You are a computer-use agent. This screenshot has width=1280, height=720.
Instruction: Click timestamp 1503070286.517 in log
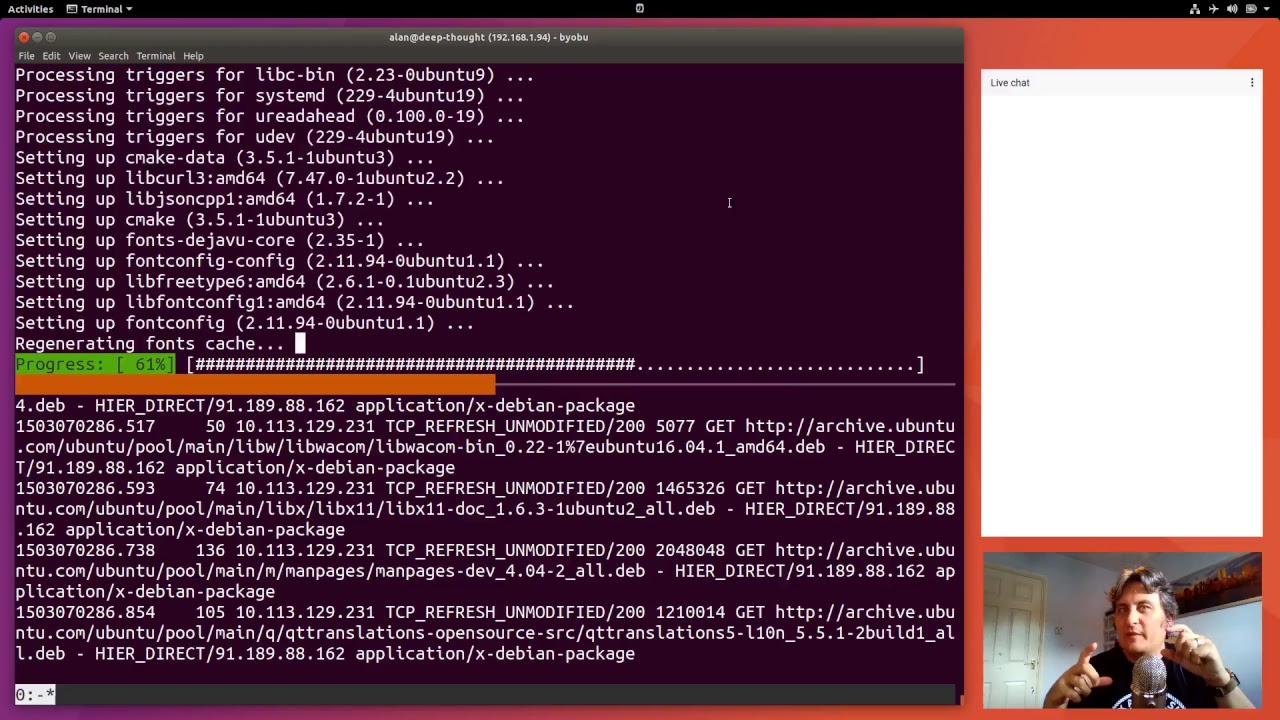85,427
